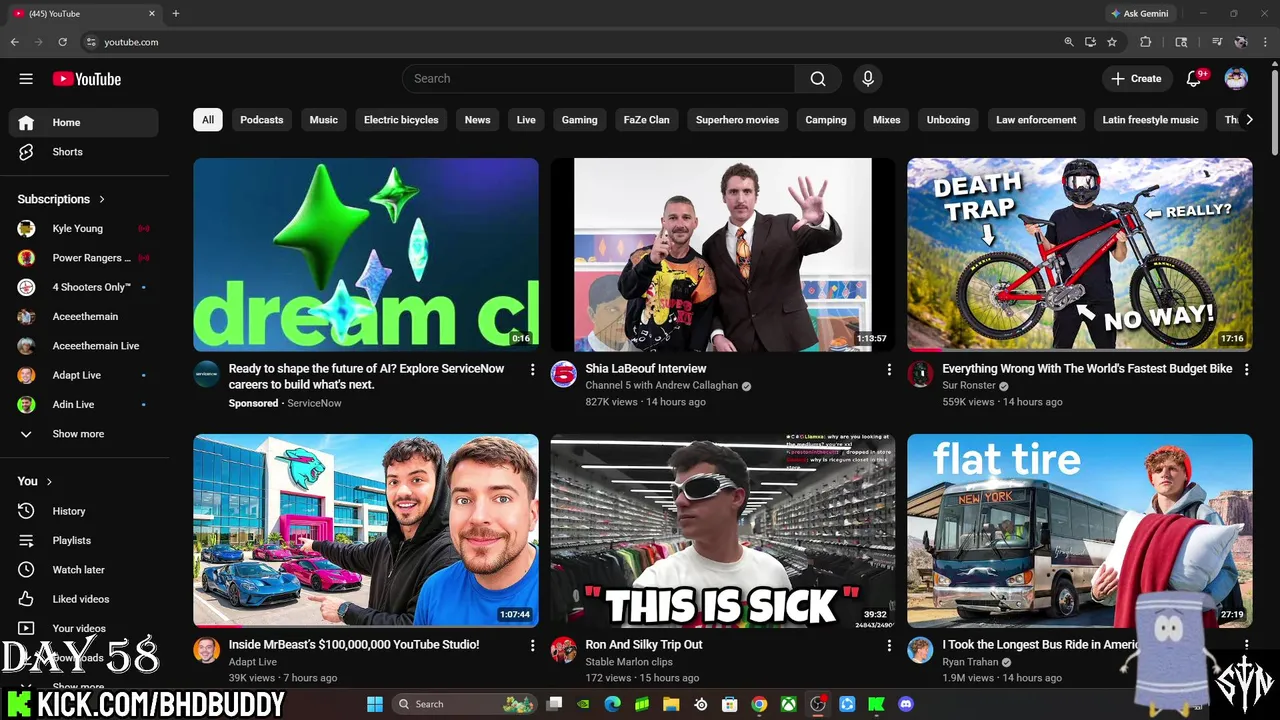Open Xbox app from the taskbar
Viewport: 1280px width, 720px height.
789,704
